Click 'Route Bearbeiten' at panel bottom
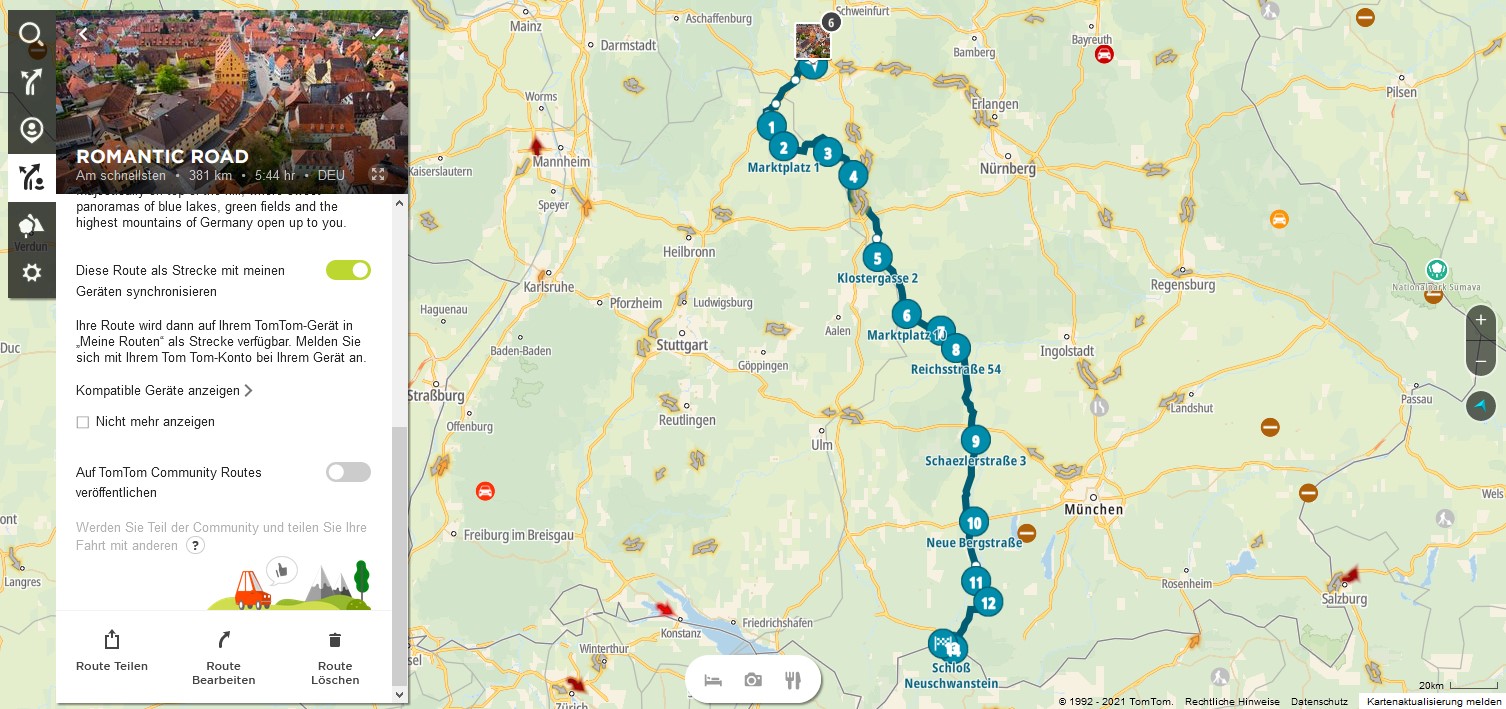Image resolution: width=1506 pixels, height=709 pixels. [224, 657]
